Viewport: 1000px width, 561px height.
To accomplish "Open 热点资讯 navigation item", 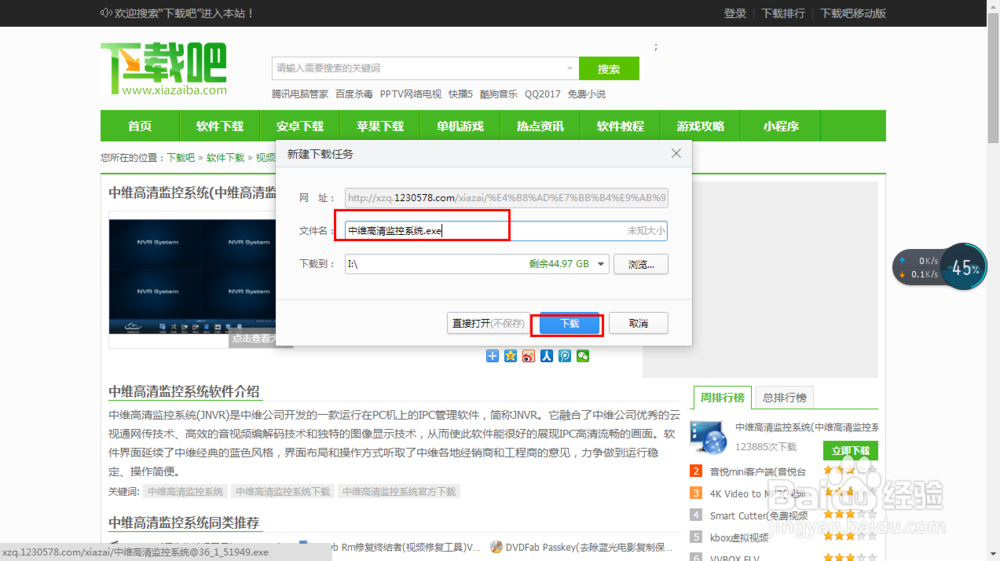I will point(540,126).
